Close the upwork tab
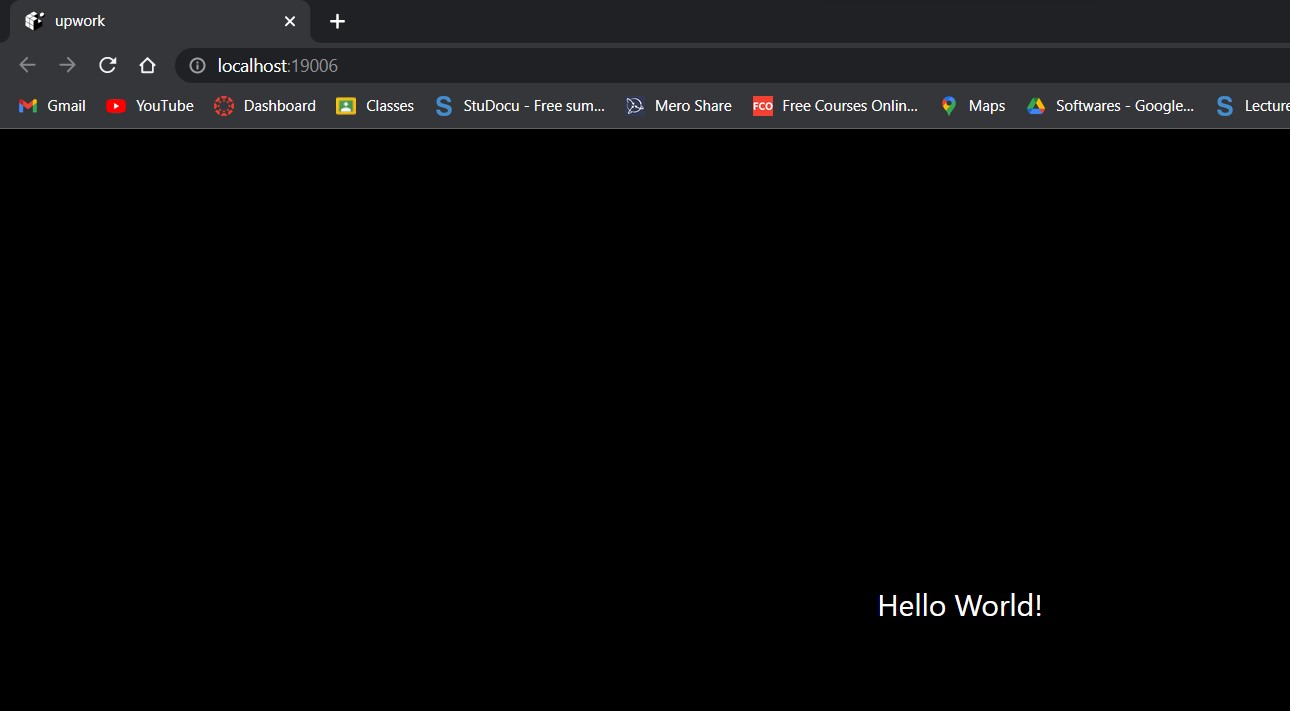The image size is (1290, 711). click(290, 21)
